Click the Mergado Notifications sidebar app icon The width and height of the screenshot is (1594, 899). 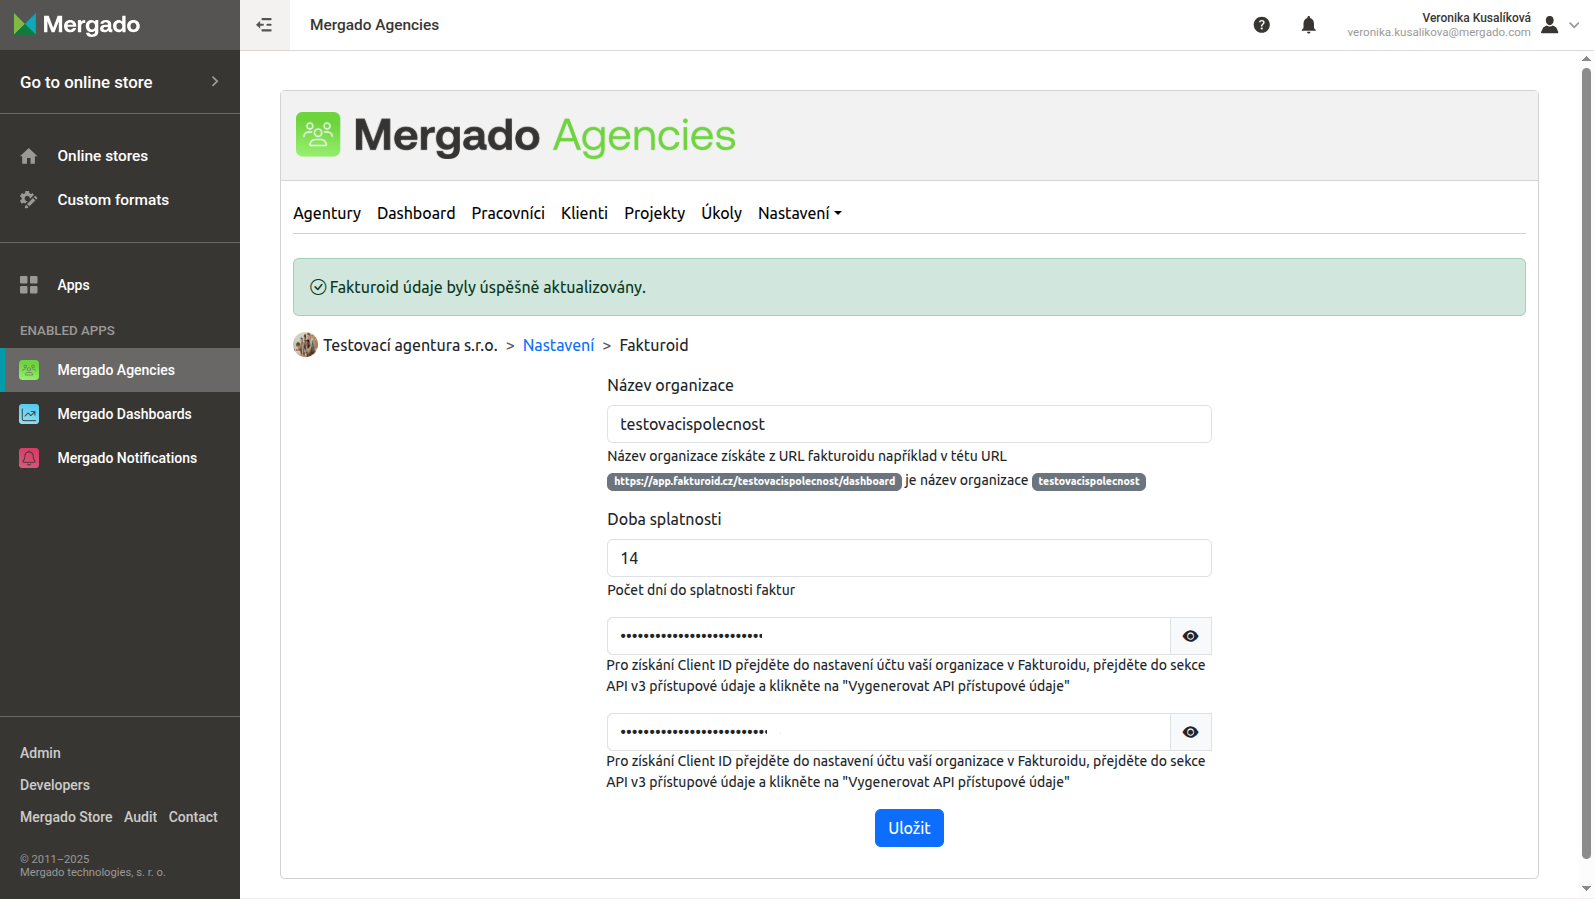pos(29,458)
